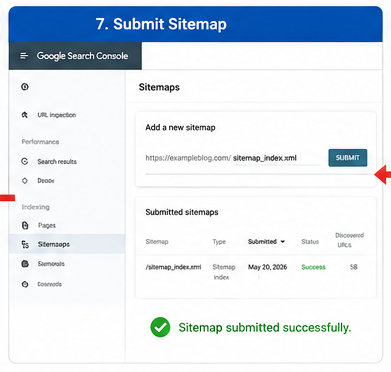Click the May 20, 2026 date cell

click(x=267, y=267)
